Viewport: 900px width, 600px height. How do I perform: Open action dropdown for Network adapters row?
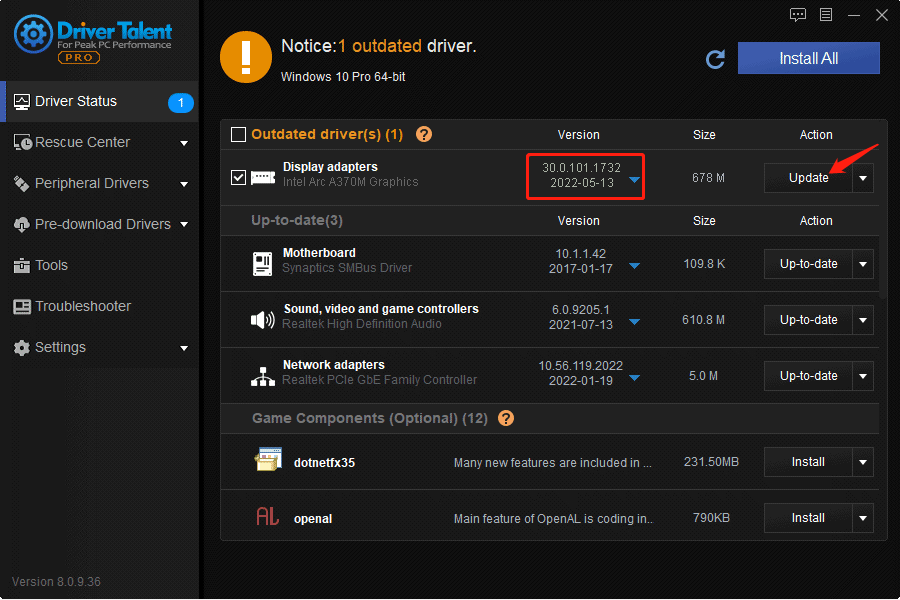(x=863, y=376)
